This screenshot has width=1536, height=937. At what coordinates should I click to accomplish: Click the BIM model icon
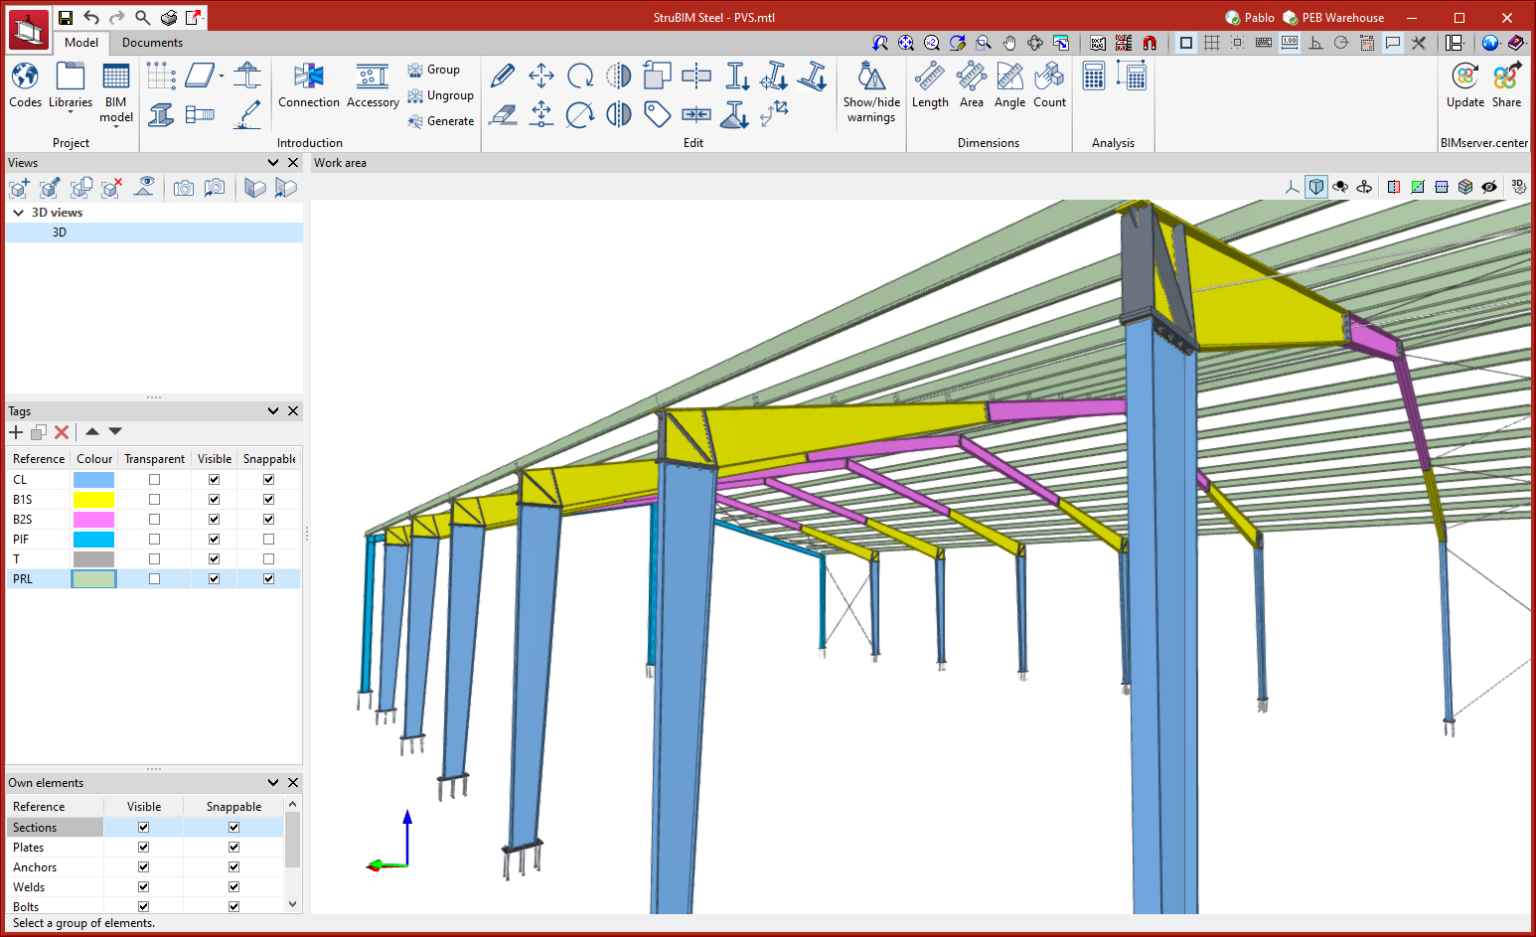(x=116, y=78)
